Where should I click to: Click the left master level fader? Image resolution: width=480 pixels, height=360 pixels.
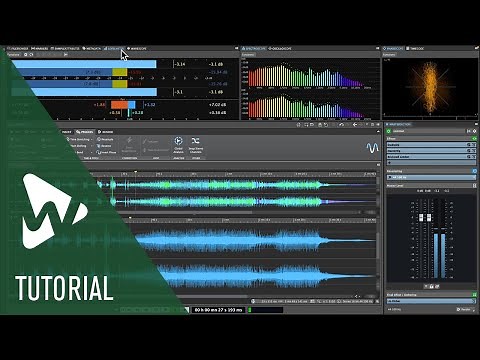point(421,218)
